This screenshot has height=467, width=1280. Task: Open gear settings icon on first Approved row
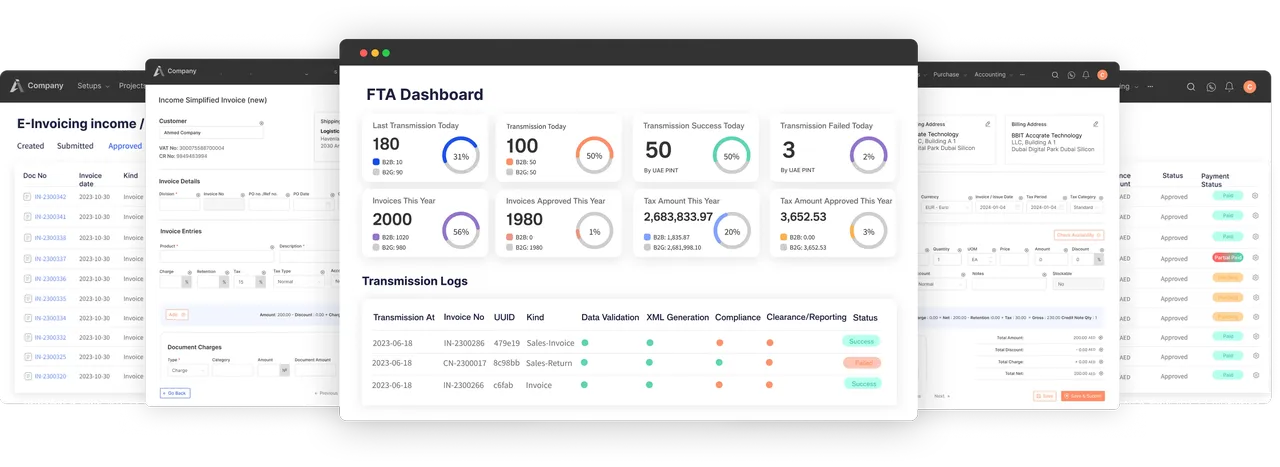click(1255, 196)
